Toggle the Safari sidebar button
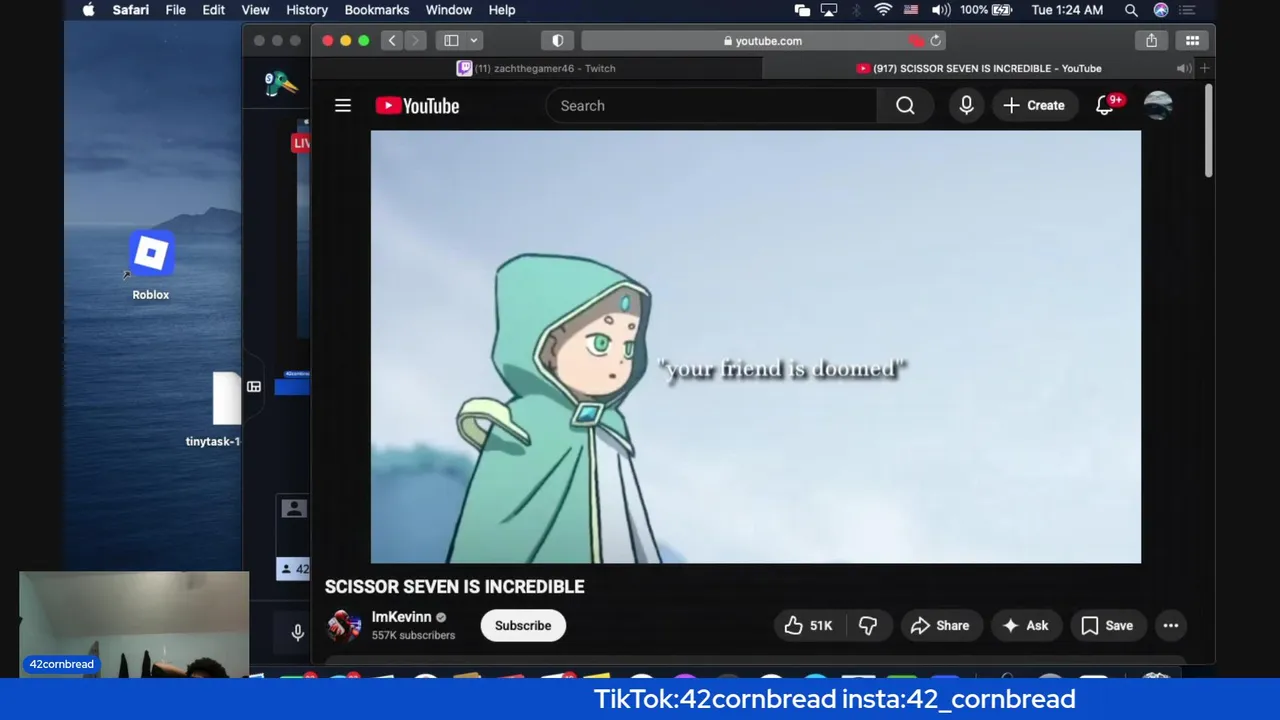Image resolution: width=1280 pixels, height=720 pixels. click(x=451, y=40)
